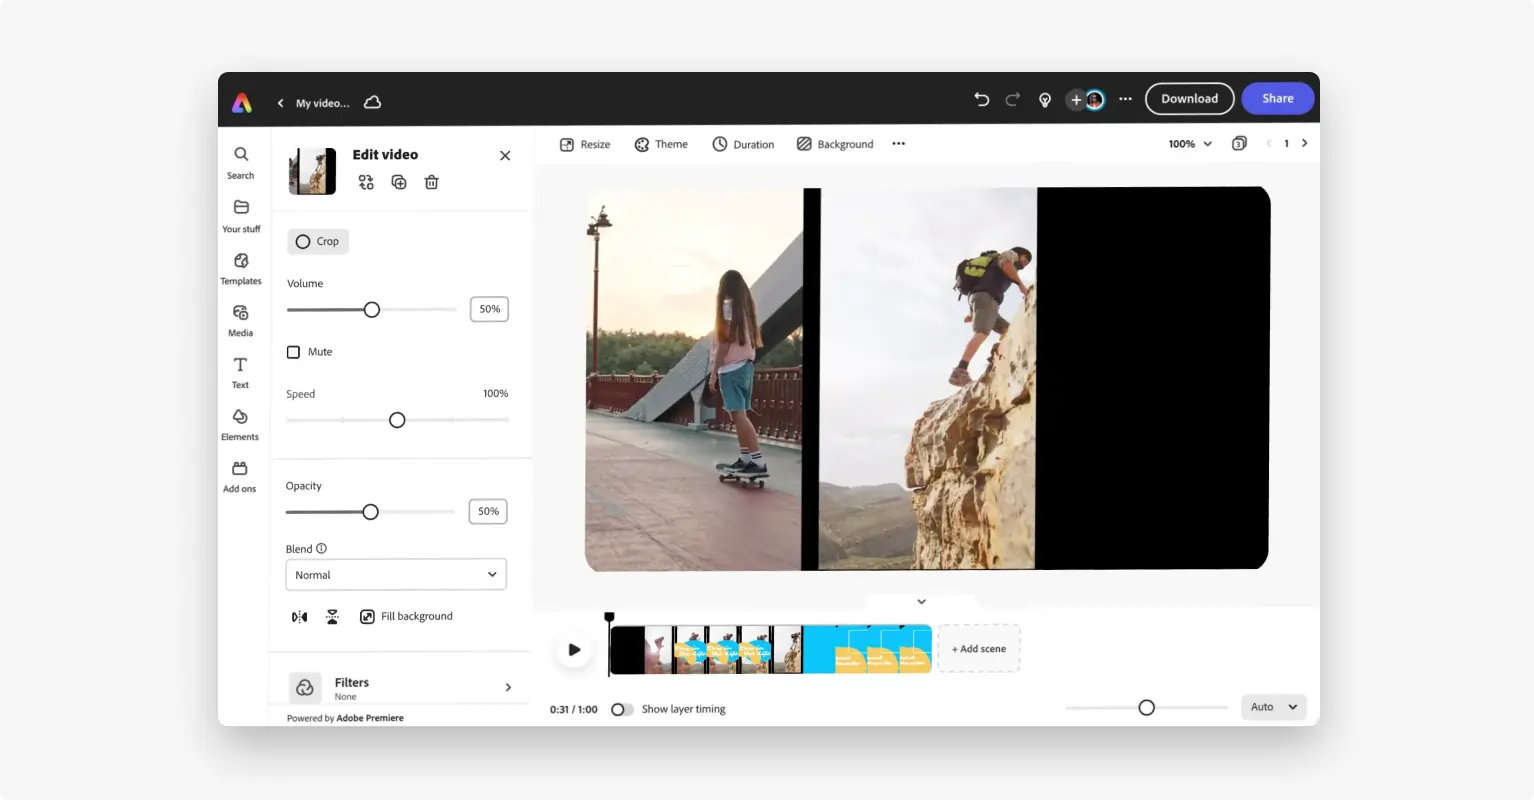Go back using the arrow beside My video
Screen dimensions: 1534x800
click(x=280, y=103)
